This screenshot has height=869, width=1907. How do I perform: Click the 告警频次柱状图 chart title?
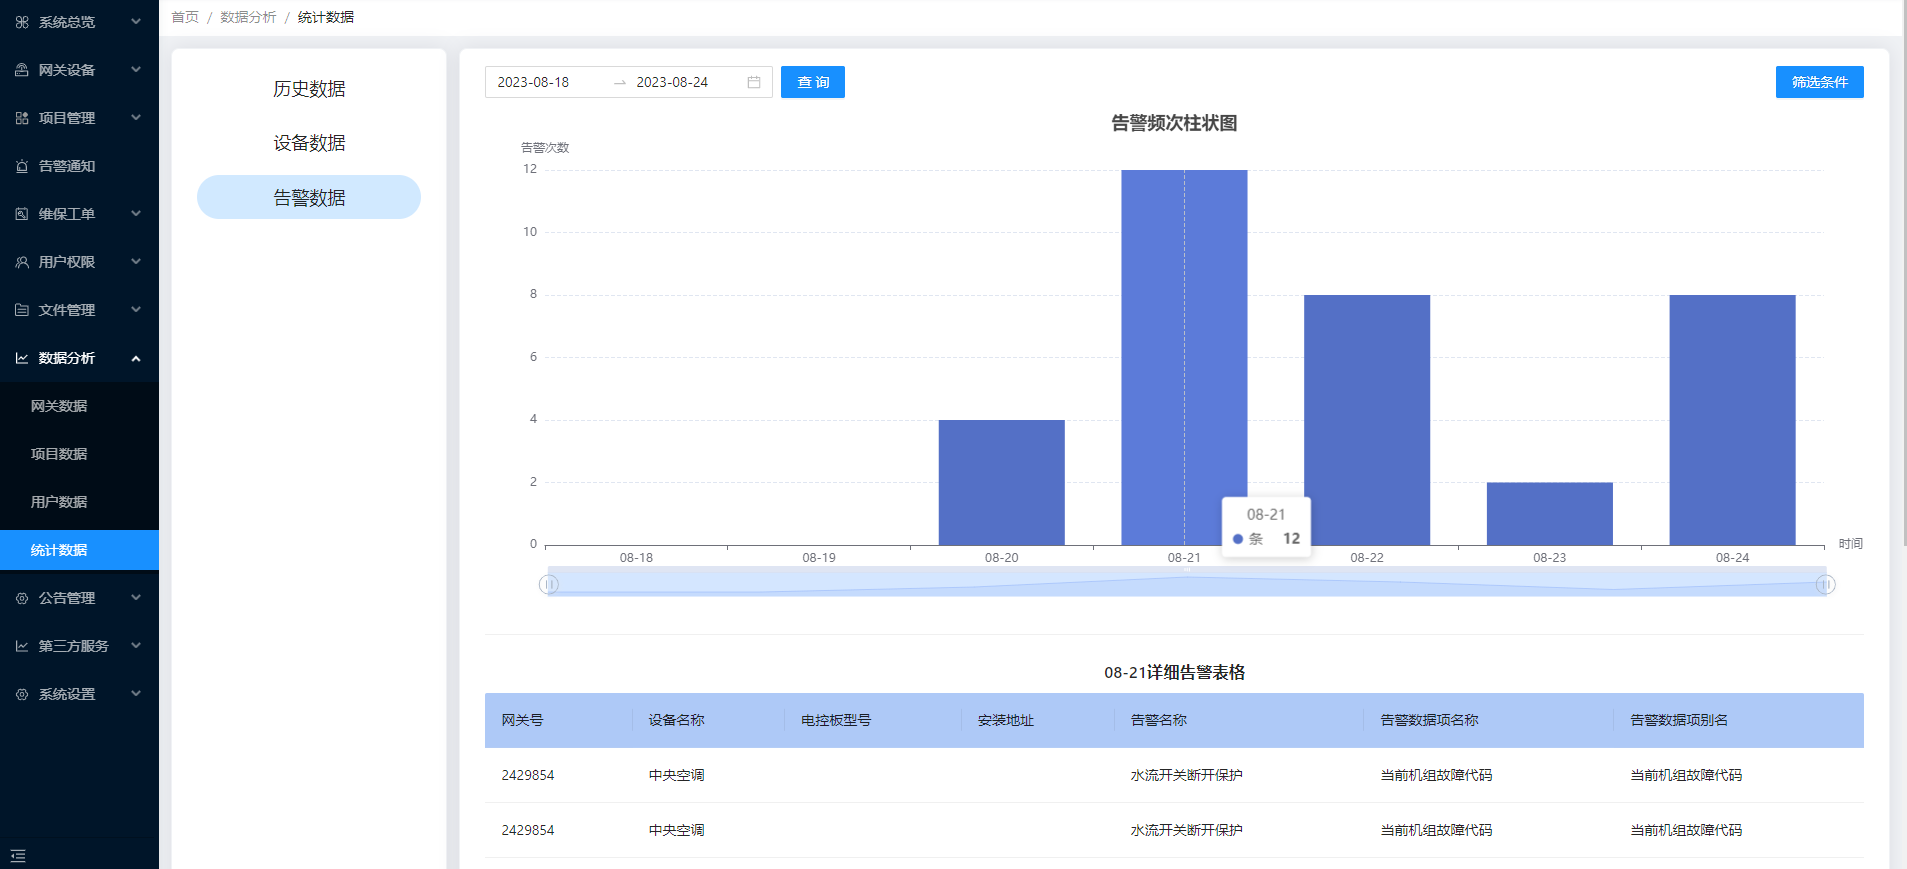point(1174,123)
